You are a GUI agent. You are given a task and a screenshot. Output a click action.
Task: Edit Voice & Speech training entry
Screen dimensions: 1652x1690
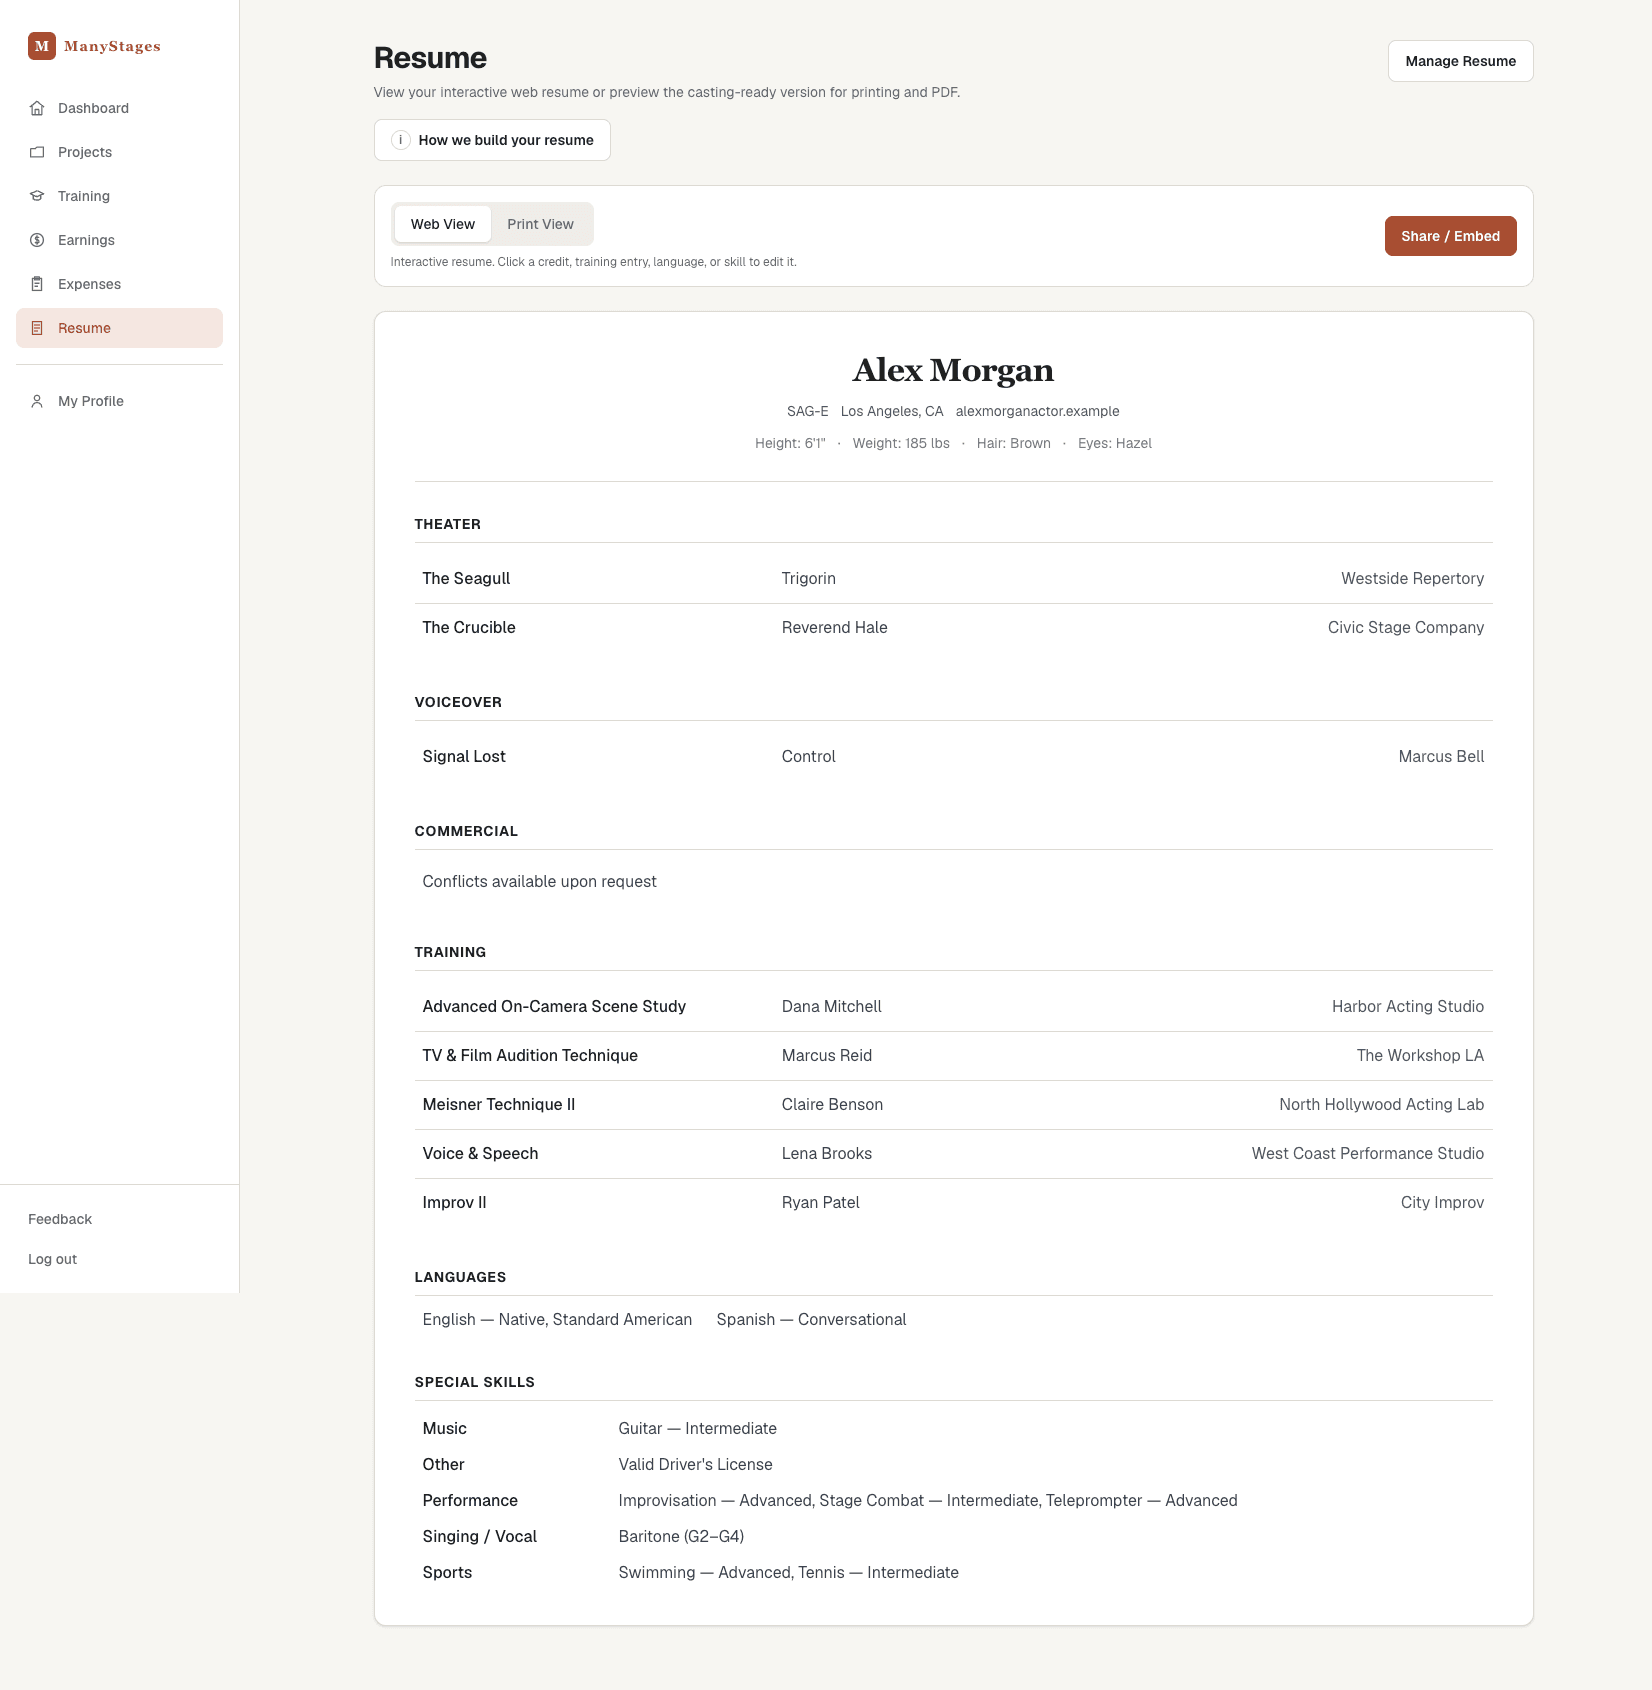tap(953, 1154)
